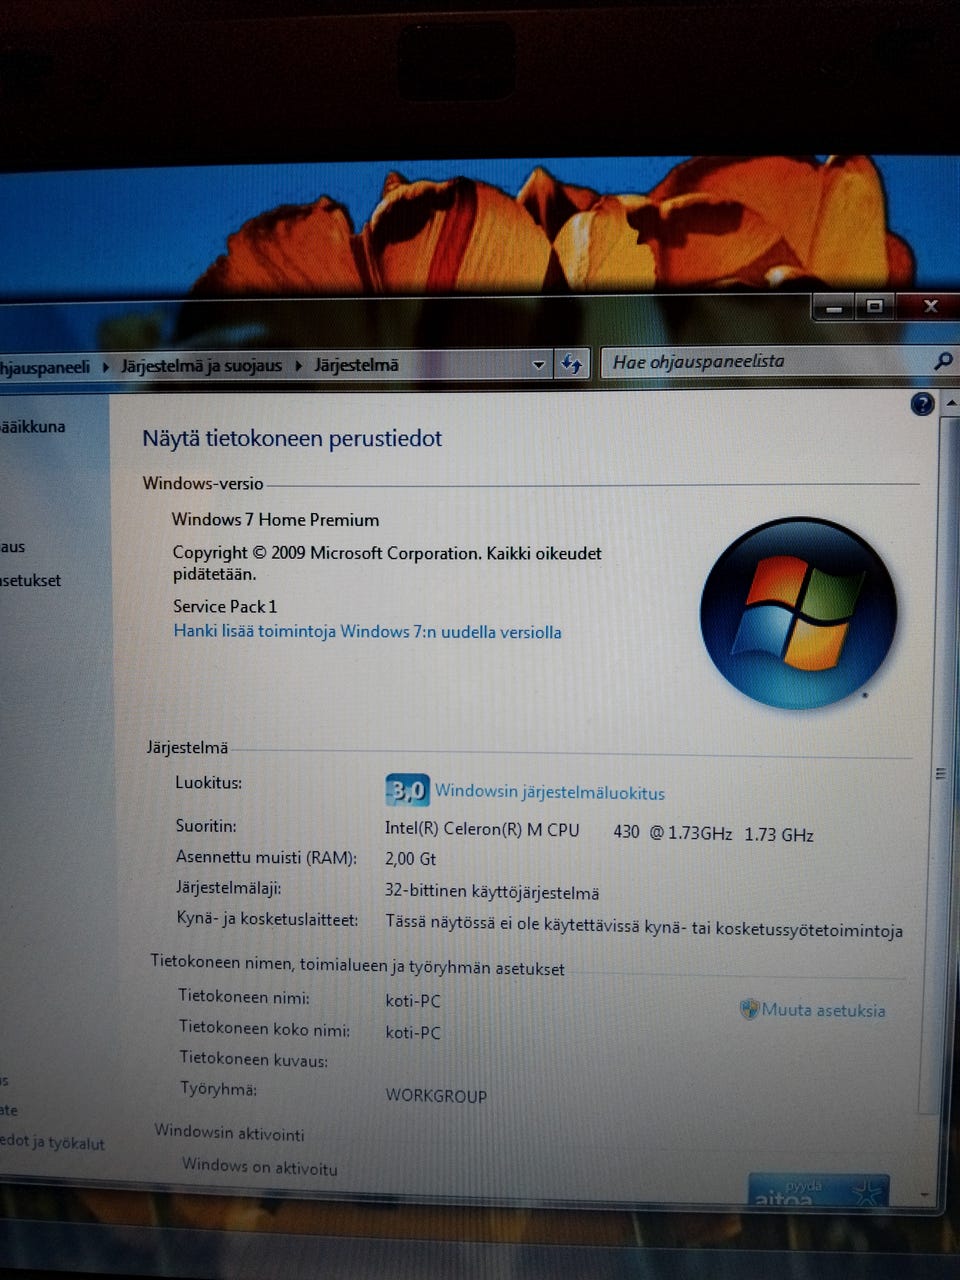Click the heading Näytä tietokoneen perustiedot
The image size is (960, 1280).
(292, 438)
